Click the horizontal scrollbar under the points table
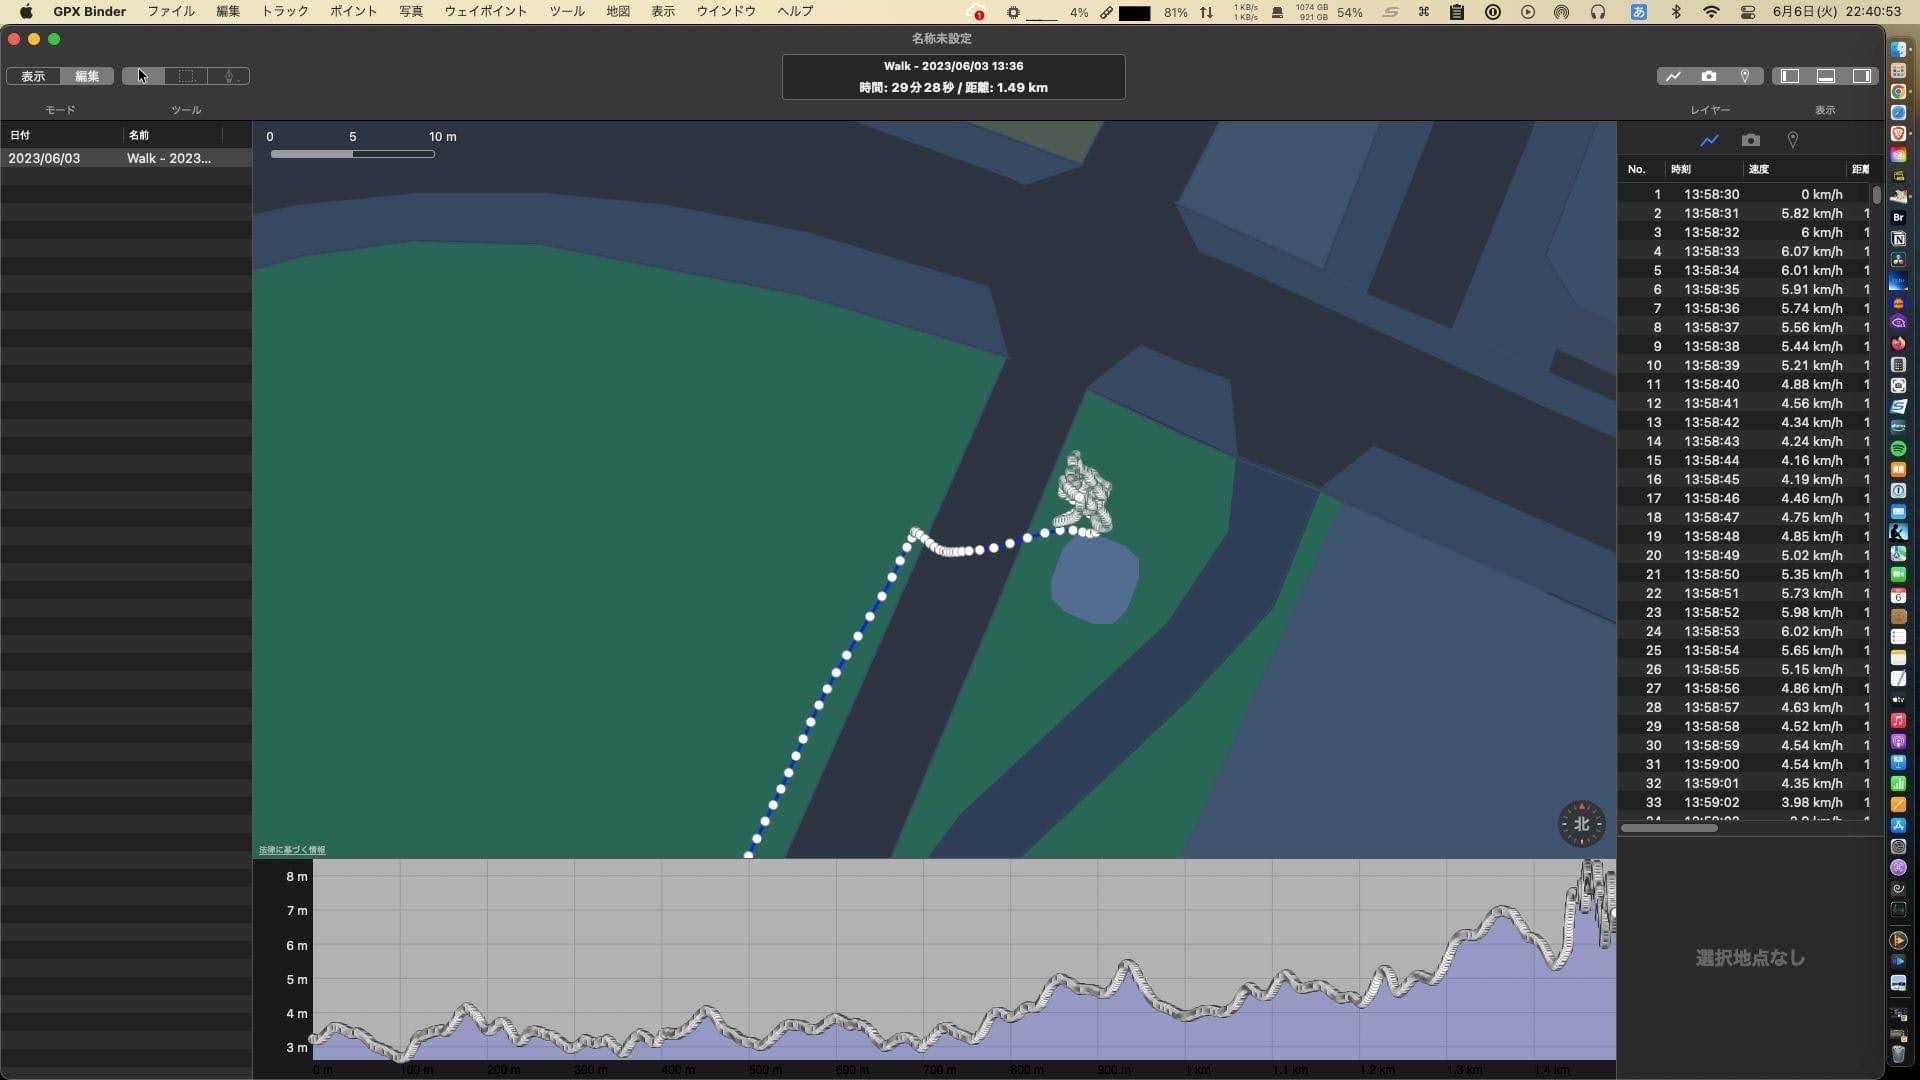 coord(1669,828)
